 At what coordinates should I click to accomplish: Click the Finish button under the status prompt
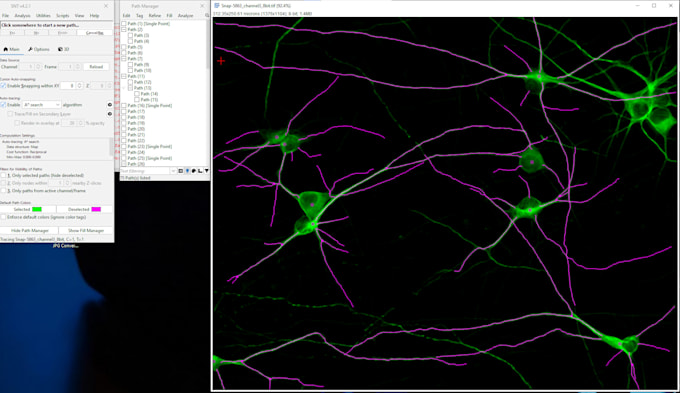tap(62, 33)
